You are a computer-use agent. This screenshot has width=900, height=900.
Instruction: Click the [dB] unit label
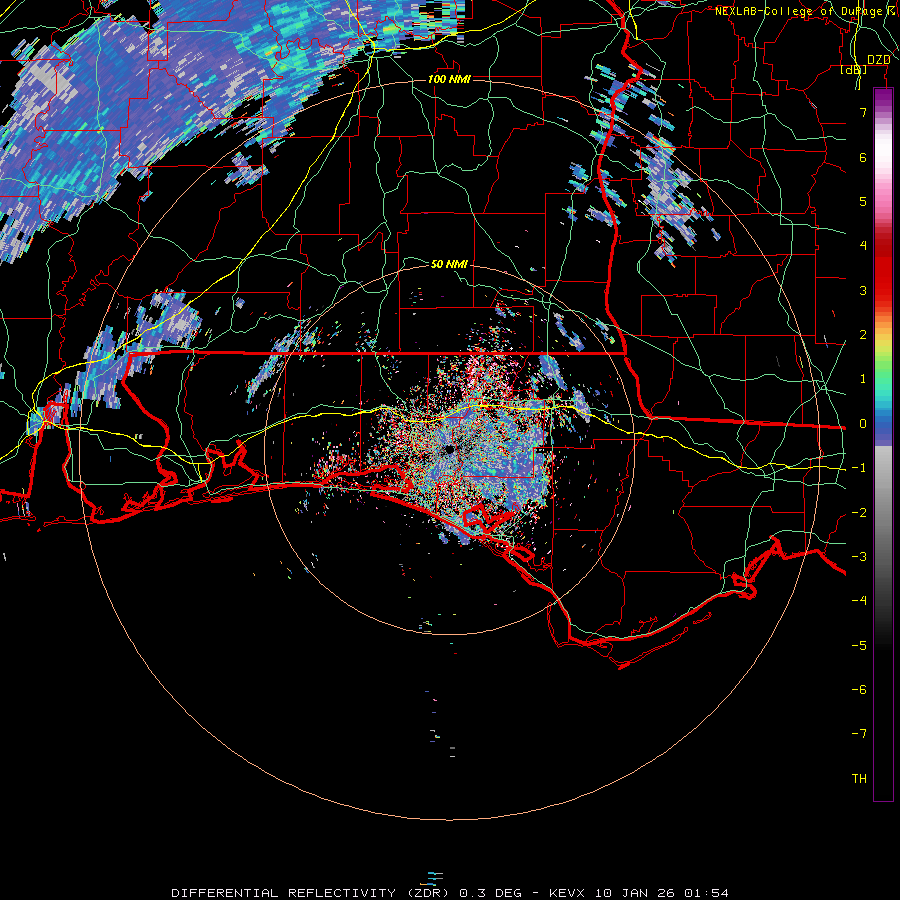point(854,70)
